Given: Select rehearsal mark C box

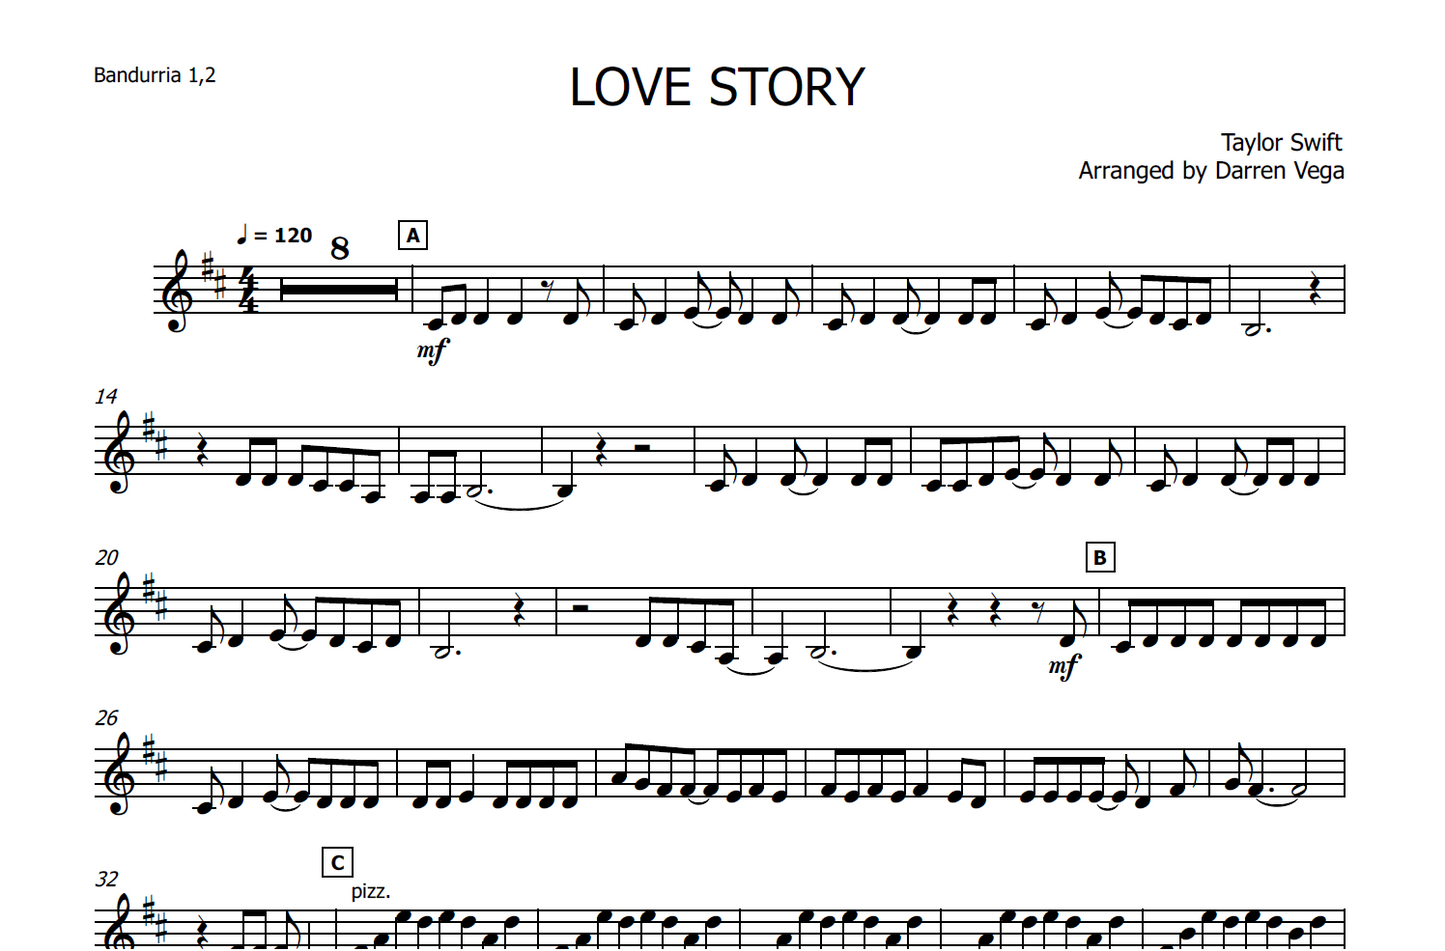Looking at the screenshot, I should [x=338, y=862].
